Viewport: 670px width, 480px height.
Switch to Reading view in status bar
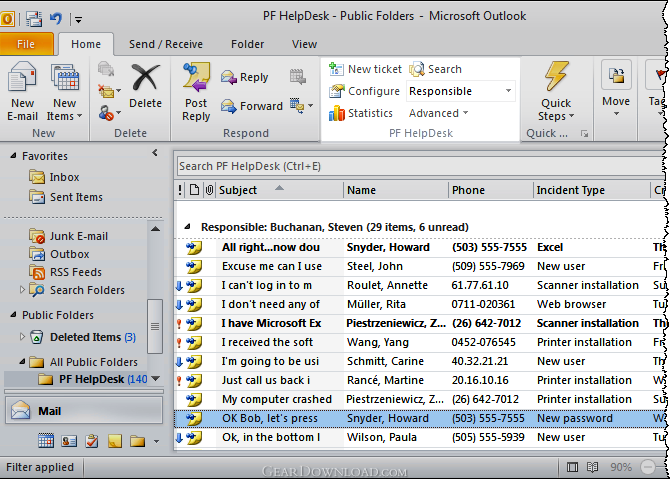[x=592, y=467]
